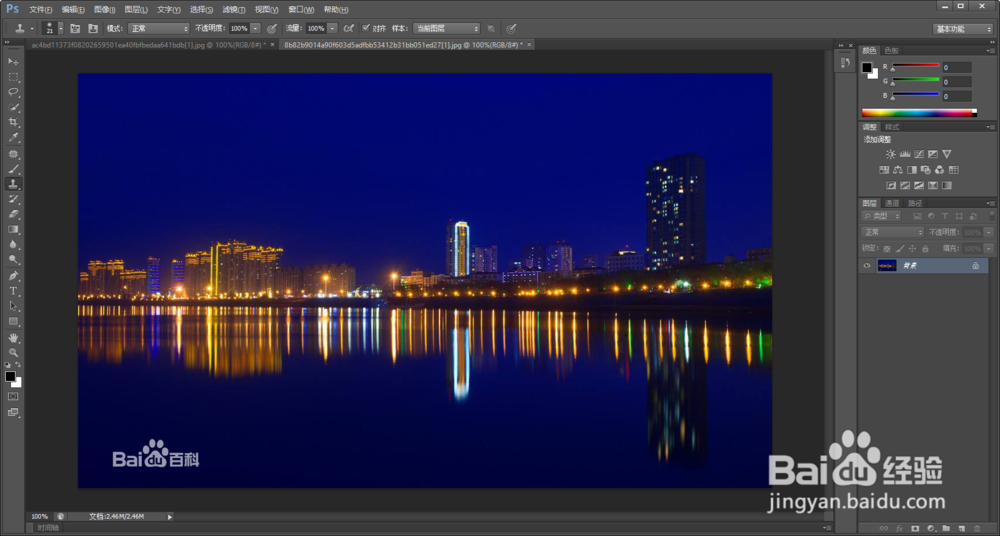The height and width of the screenshot is (536, 1000).
Task: Open the 模式 blend mode dropdown
Action: [159, 29]
